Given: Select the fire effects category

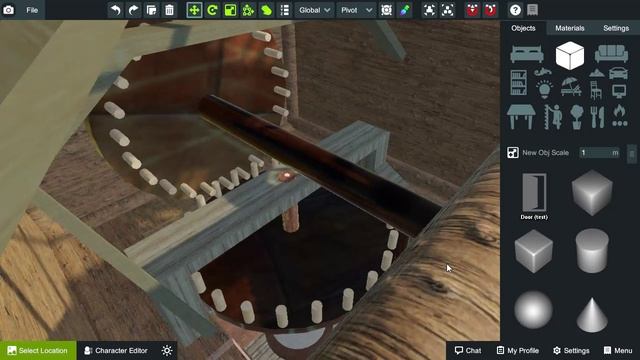Looking at the screenshot, I should point(619,116).
